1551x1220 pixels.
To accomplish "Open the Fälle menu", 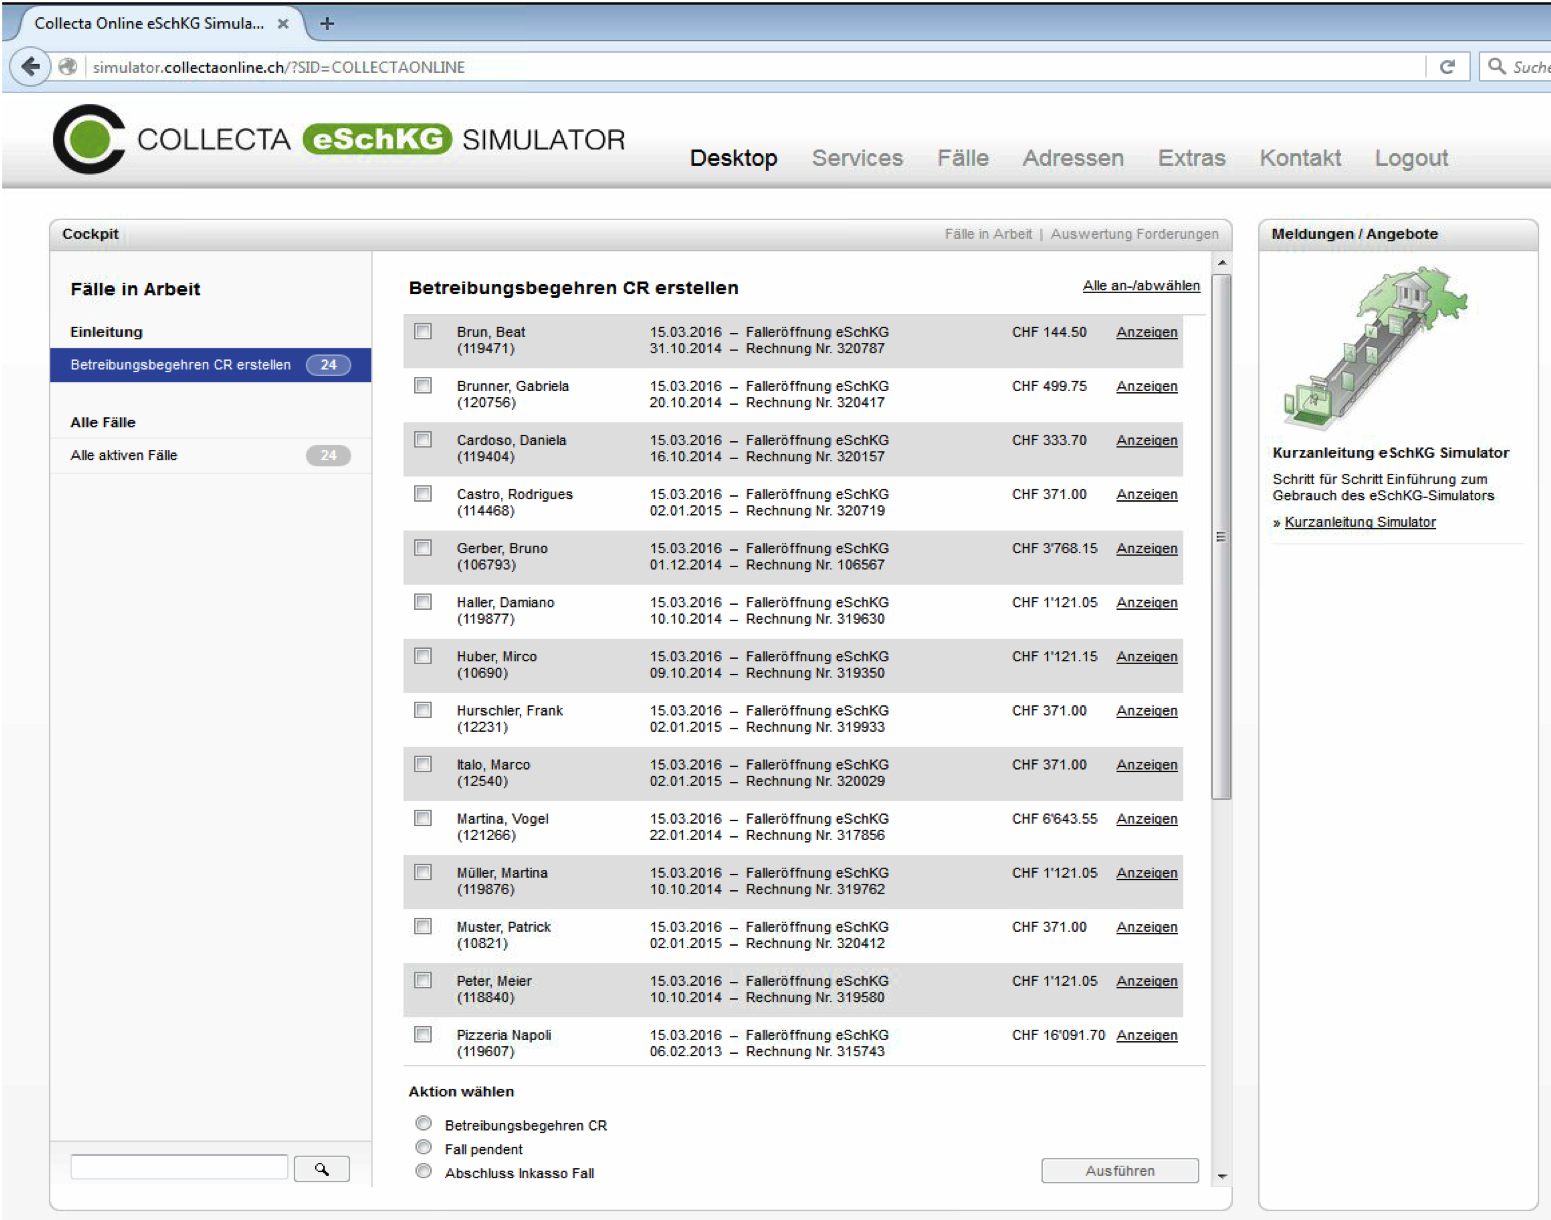I will coord(963,158).
